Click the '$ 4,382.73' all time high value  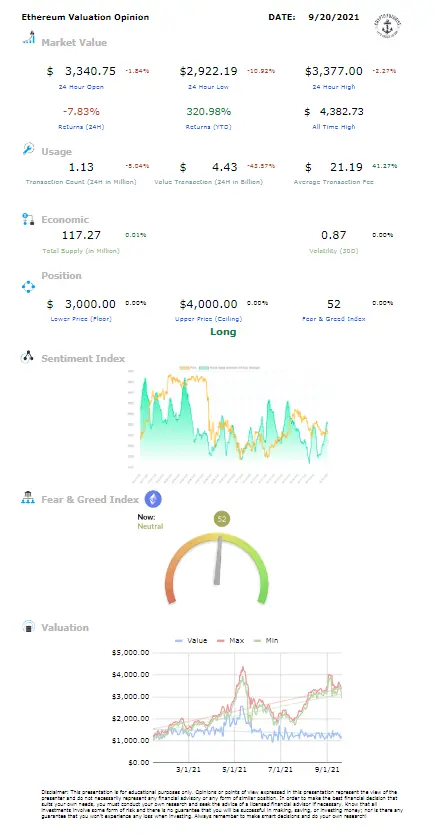(x=334, y=111)
